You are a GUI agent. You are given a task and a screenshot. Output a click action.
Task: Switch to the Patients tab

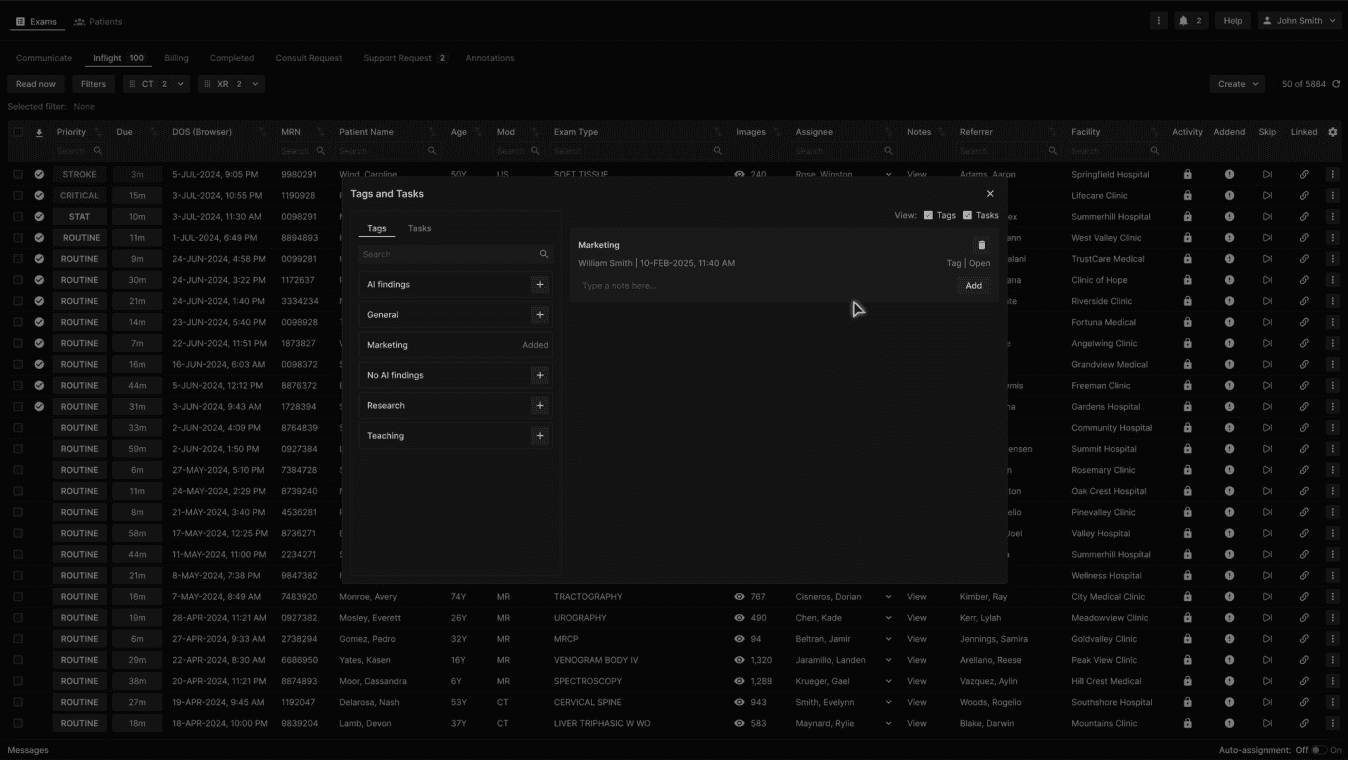click(98, 21)
